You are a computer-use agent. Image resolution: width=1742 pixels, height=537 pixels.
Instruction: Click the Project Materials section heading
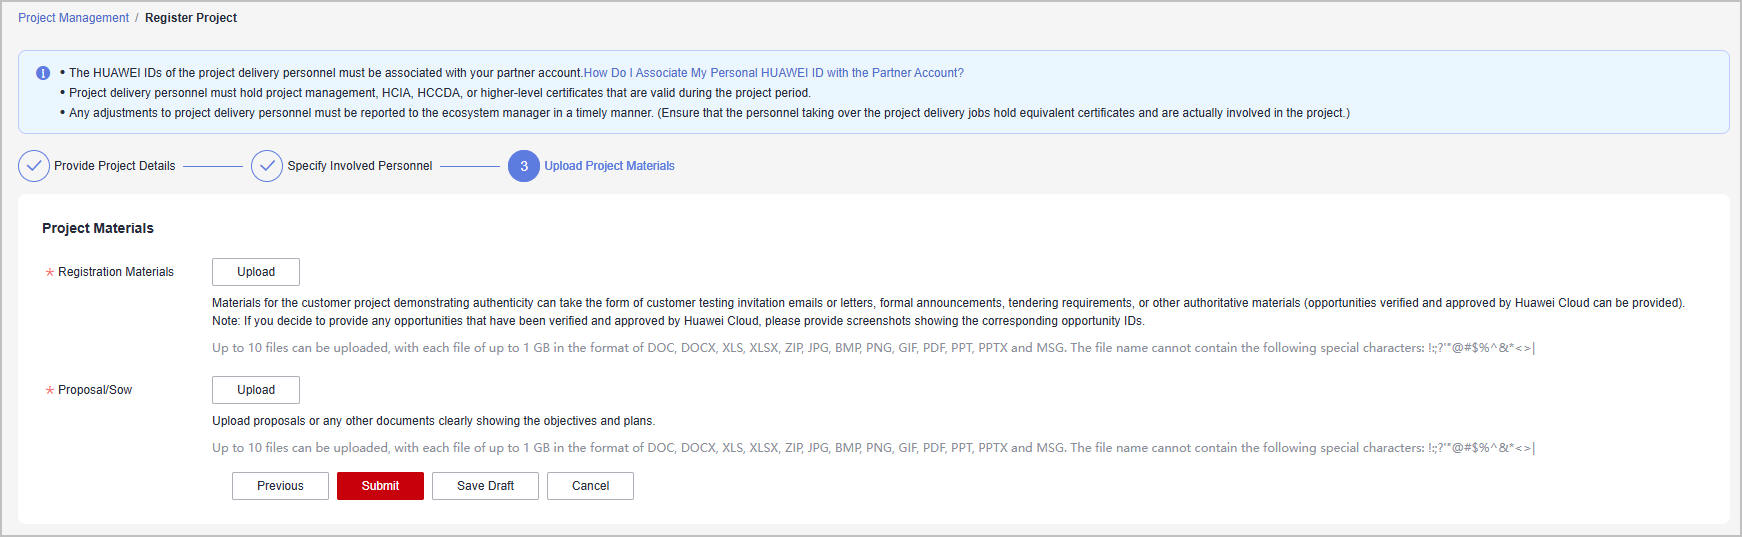pyautogui.click(x=98, y=228)
